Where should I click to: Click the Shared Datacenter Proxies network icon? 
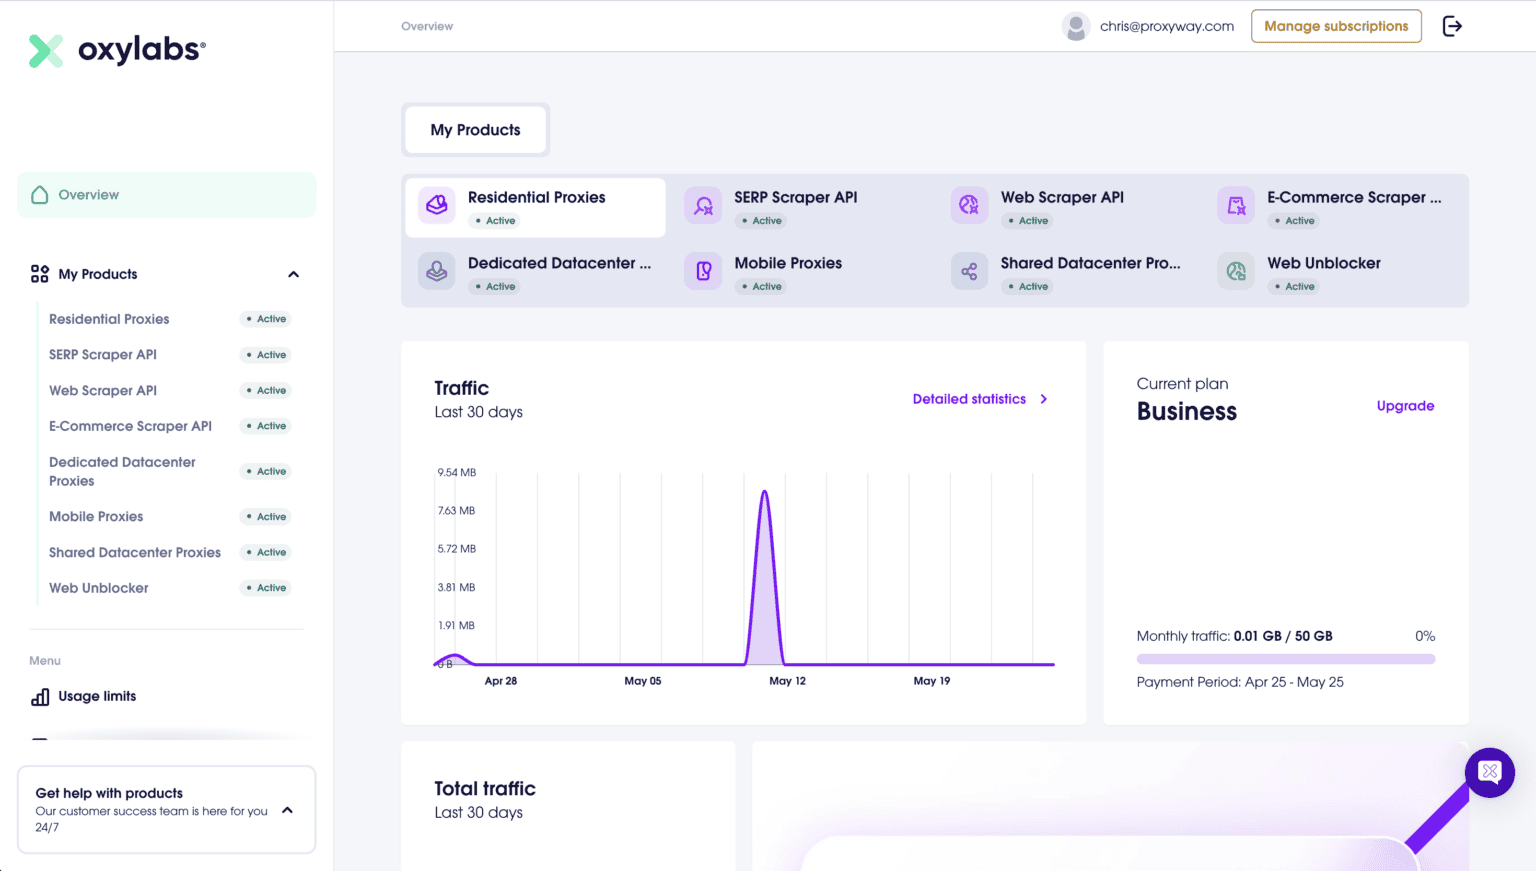[x=969, y=270]
